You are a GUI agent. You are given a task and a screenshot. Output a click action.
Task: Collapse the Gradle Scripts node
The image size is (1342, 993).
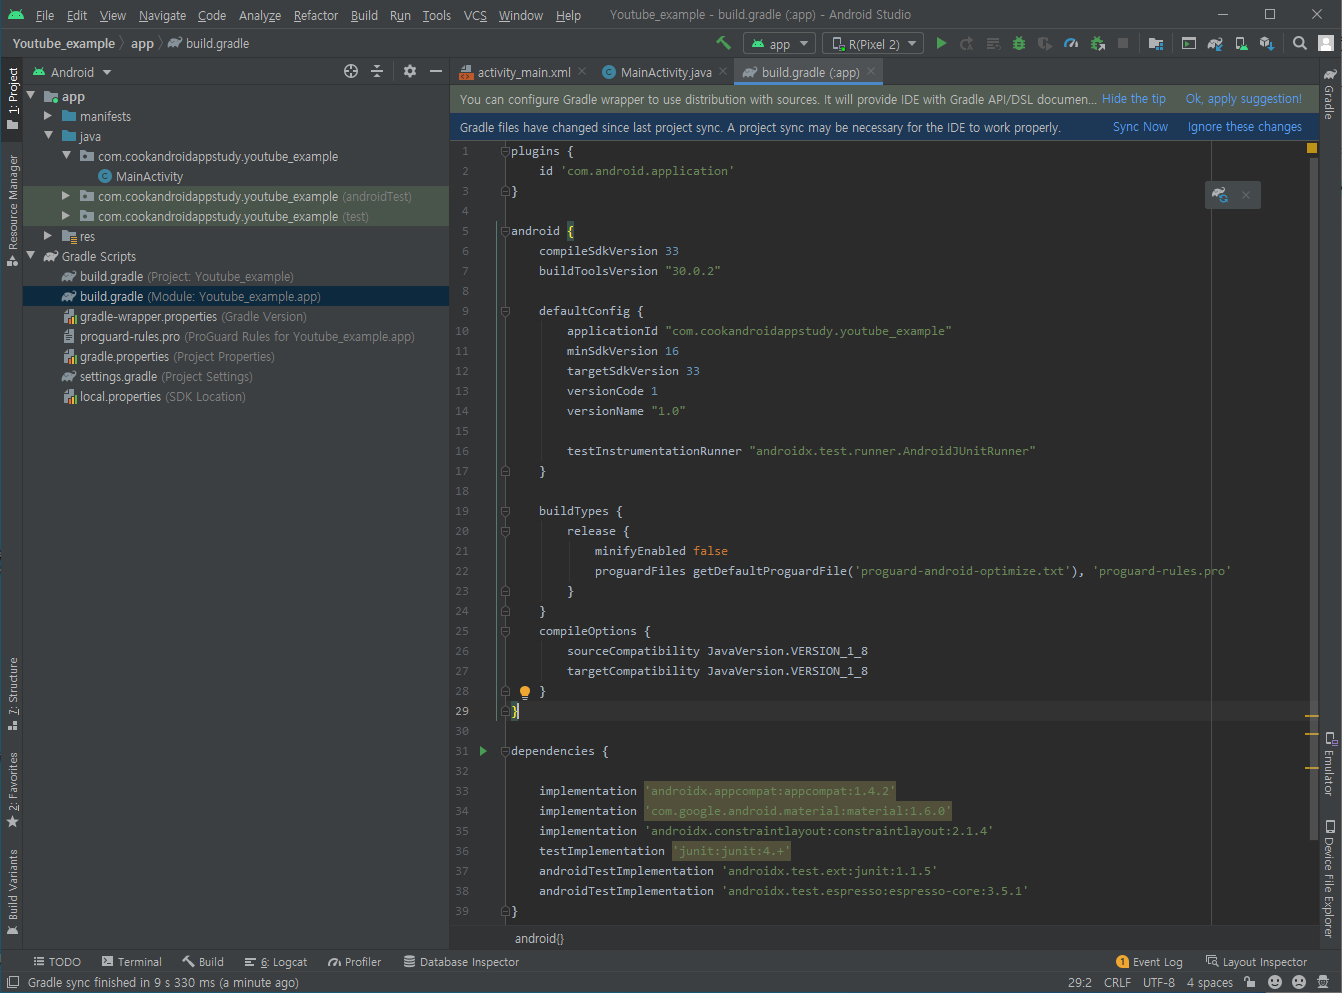[x=31, y=256]
